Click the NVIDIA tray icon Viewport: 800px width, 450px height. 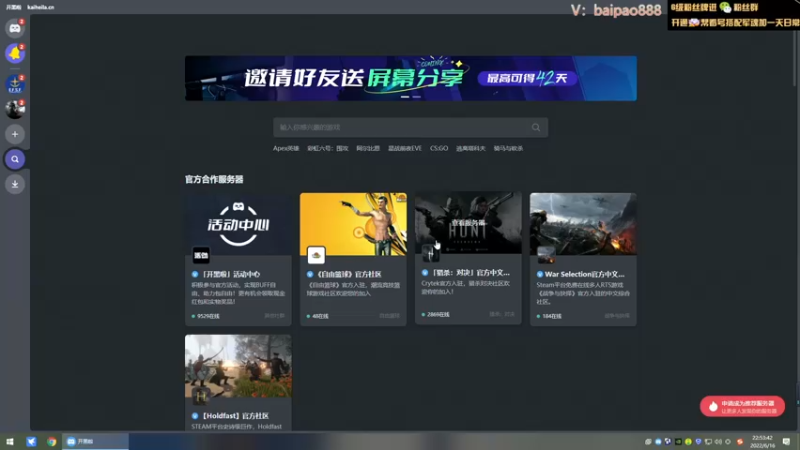(x=679, y=442)
